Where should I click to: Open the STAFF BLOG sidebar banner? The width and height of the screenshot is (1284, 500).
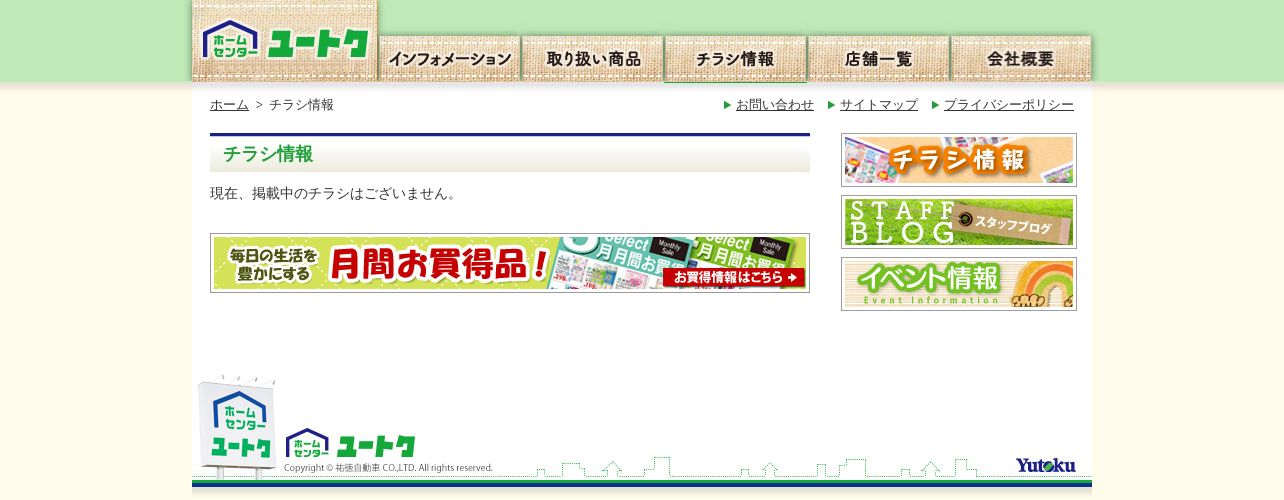tap(959, 222)
